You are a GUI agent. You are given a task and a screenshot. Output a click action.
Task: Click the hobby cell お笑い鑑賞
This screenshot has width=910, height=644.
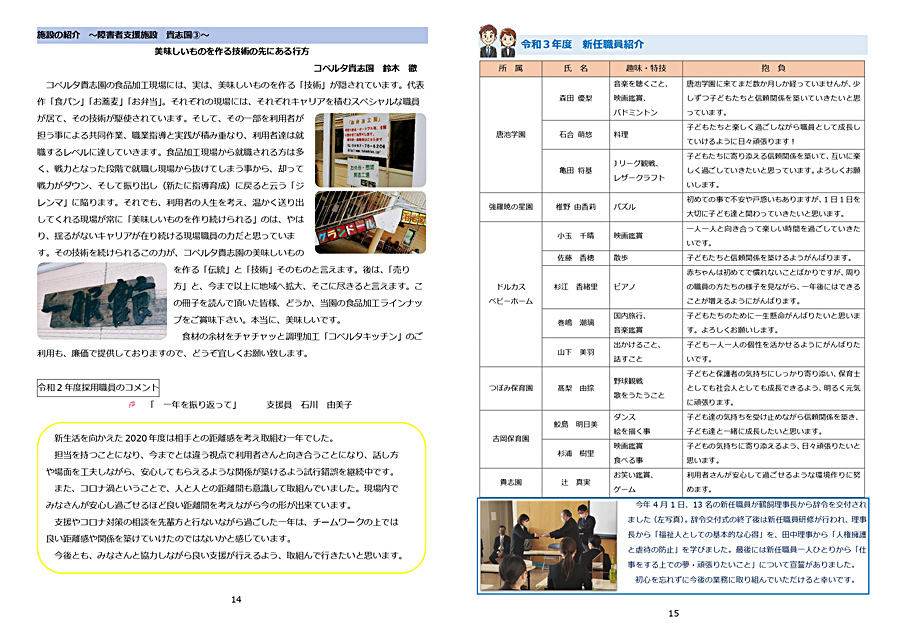click(x=634, y=476)
